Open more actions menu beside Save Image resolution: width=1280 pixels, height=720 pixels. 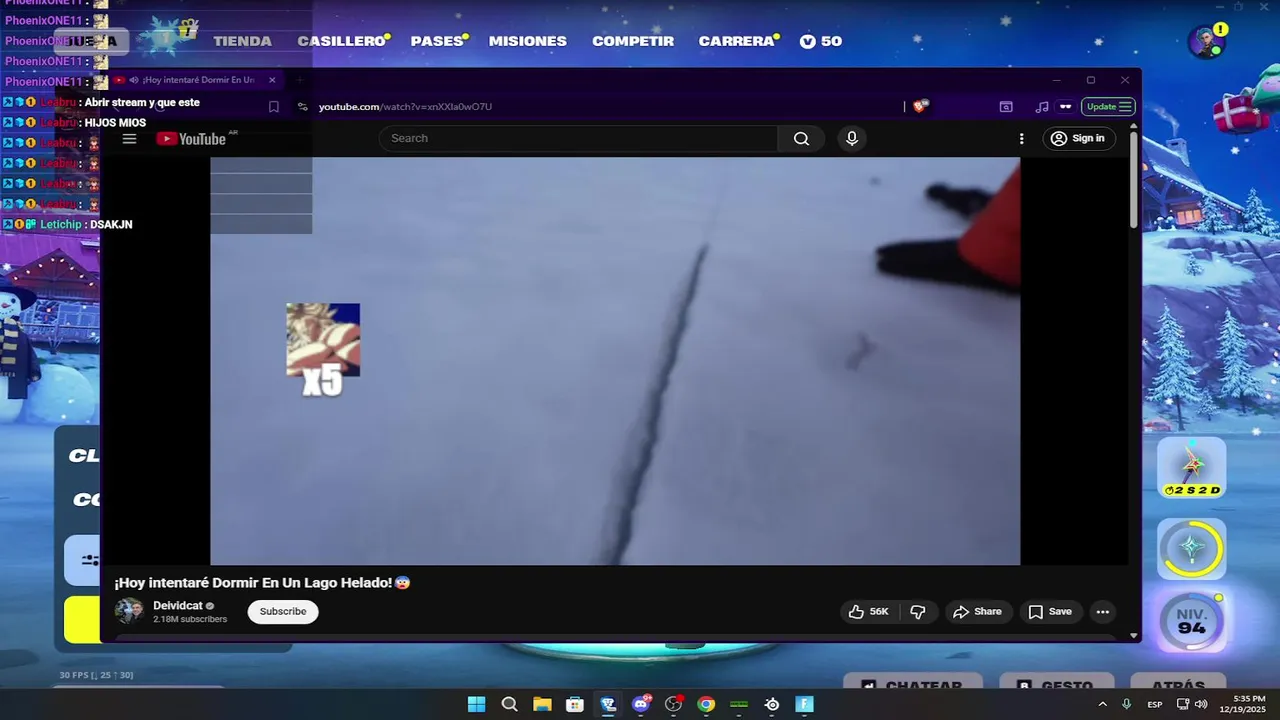(1102, 611)
